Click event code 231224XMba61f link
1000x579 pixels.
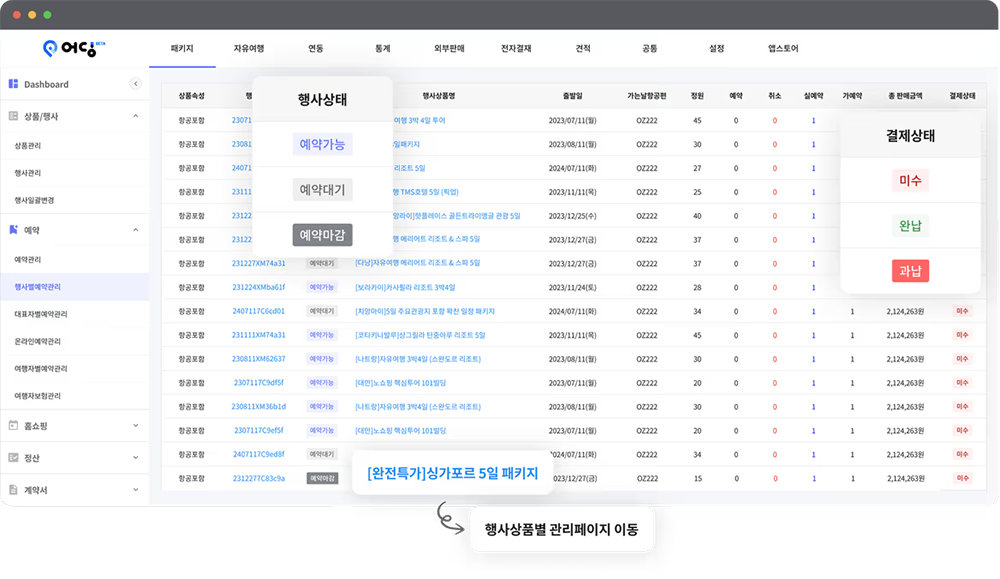pos(259,287)
